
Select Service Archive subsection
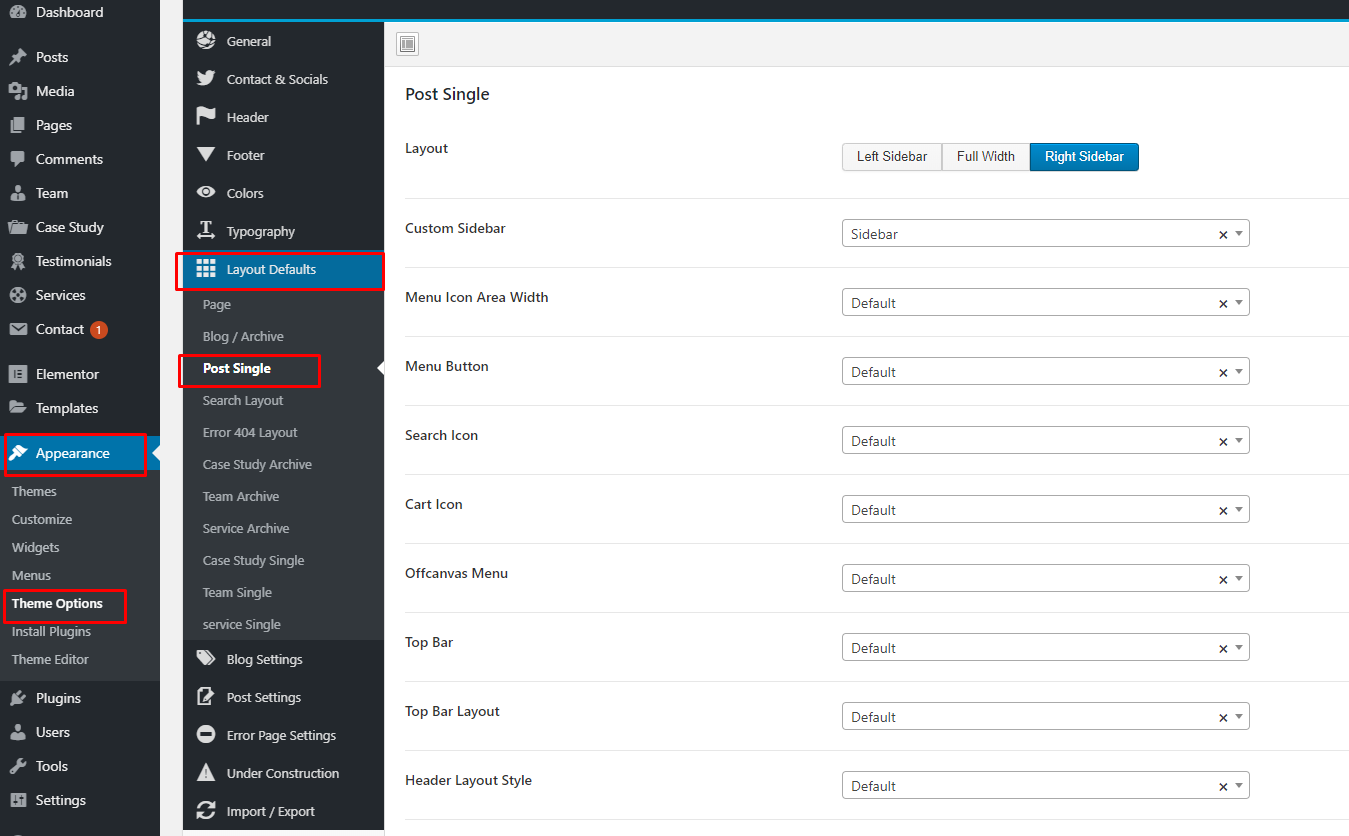pos(246,528)
